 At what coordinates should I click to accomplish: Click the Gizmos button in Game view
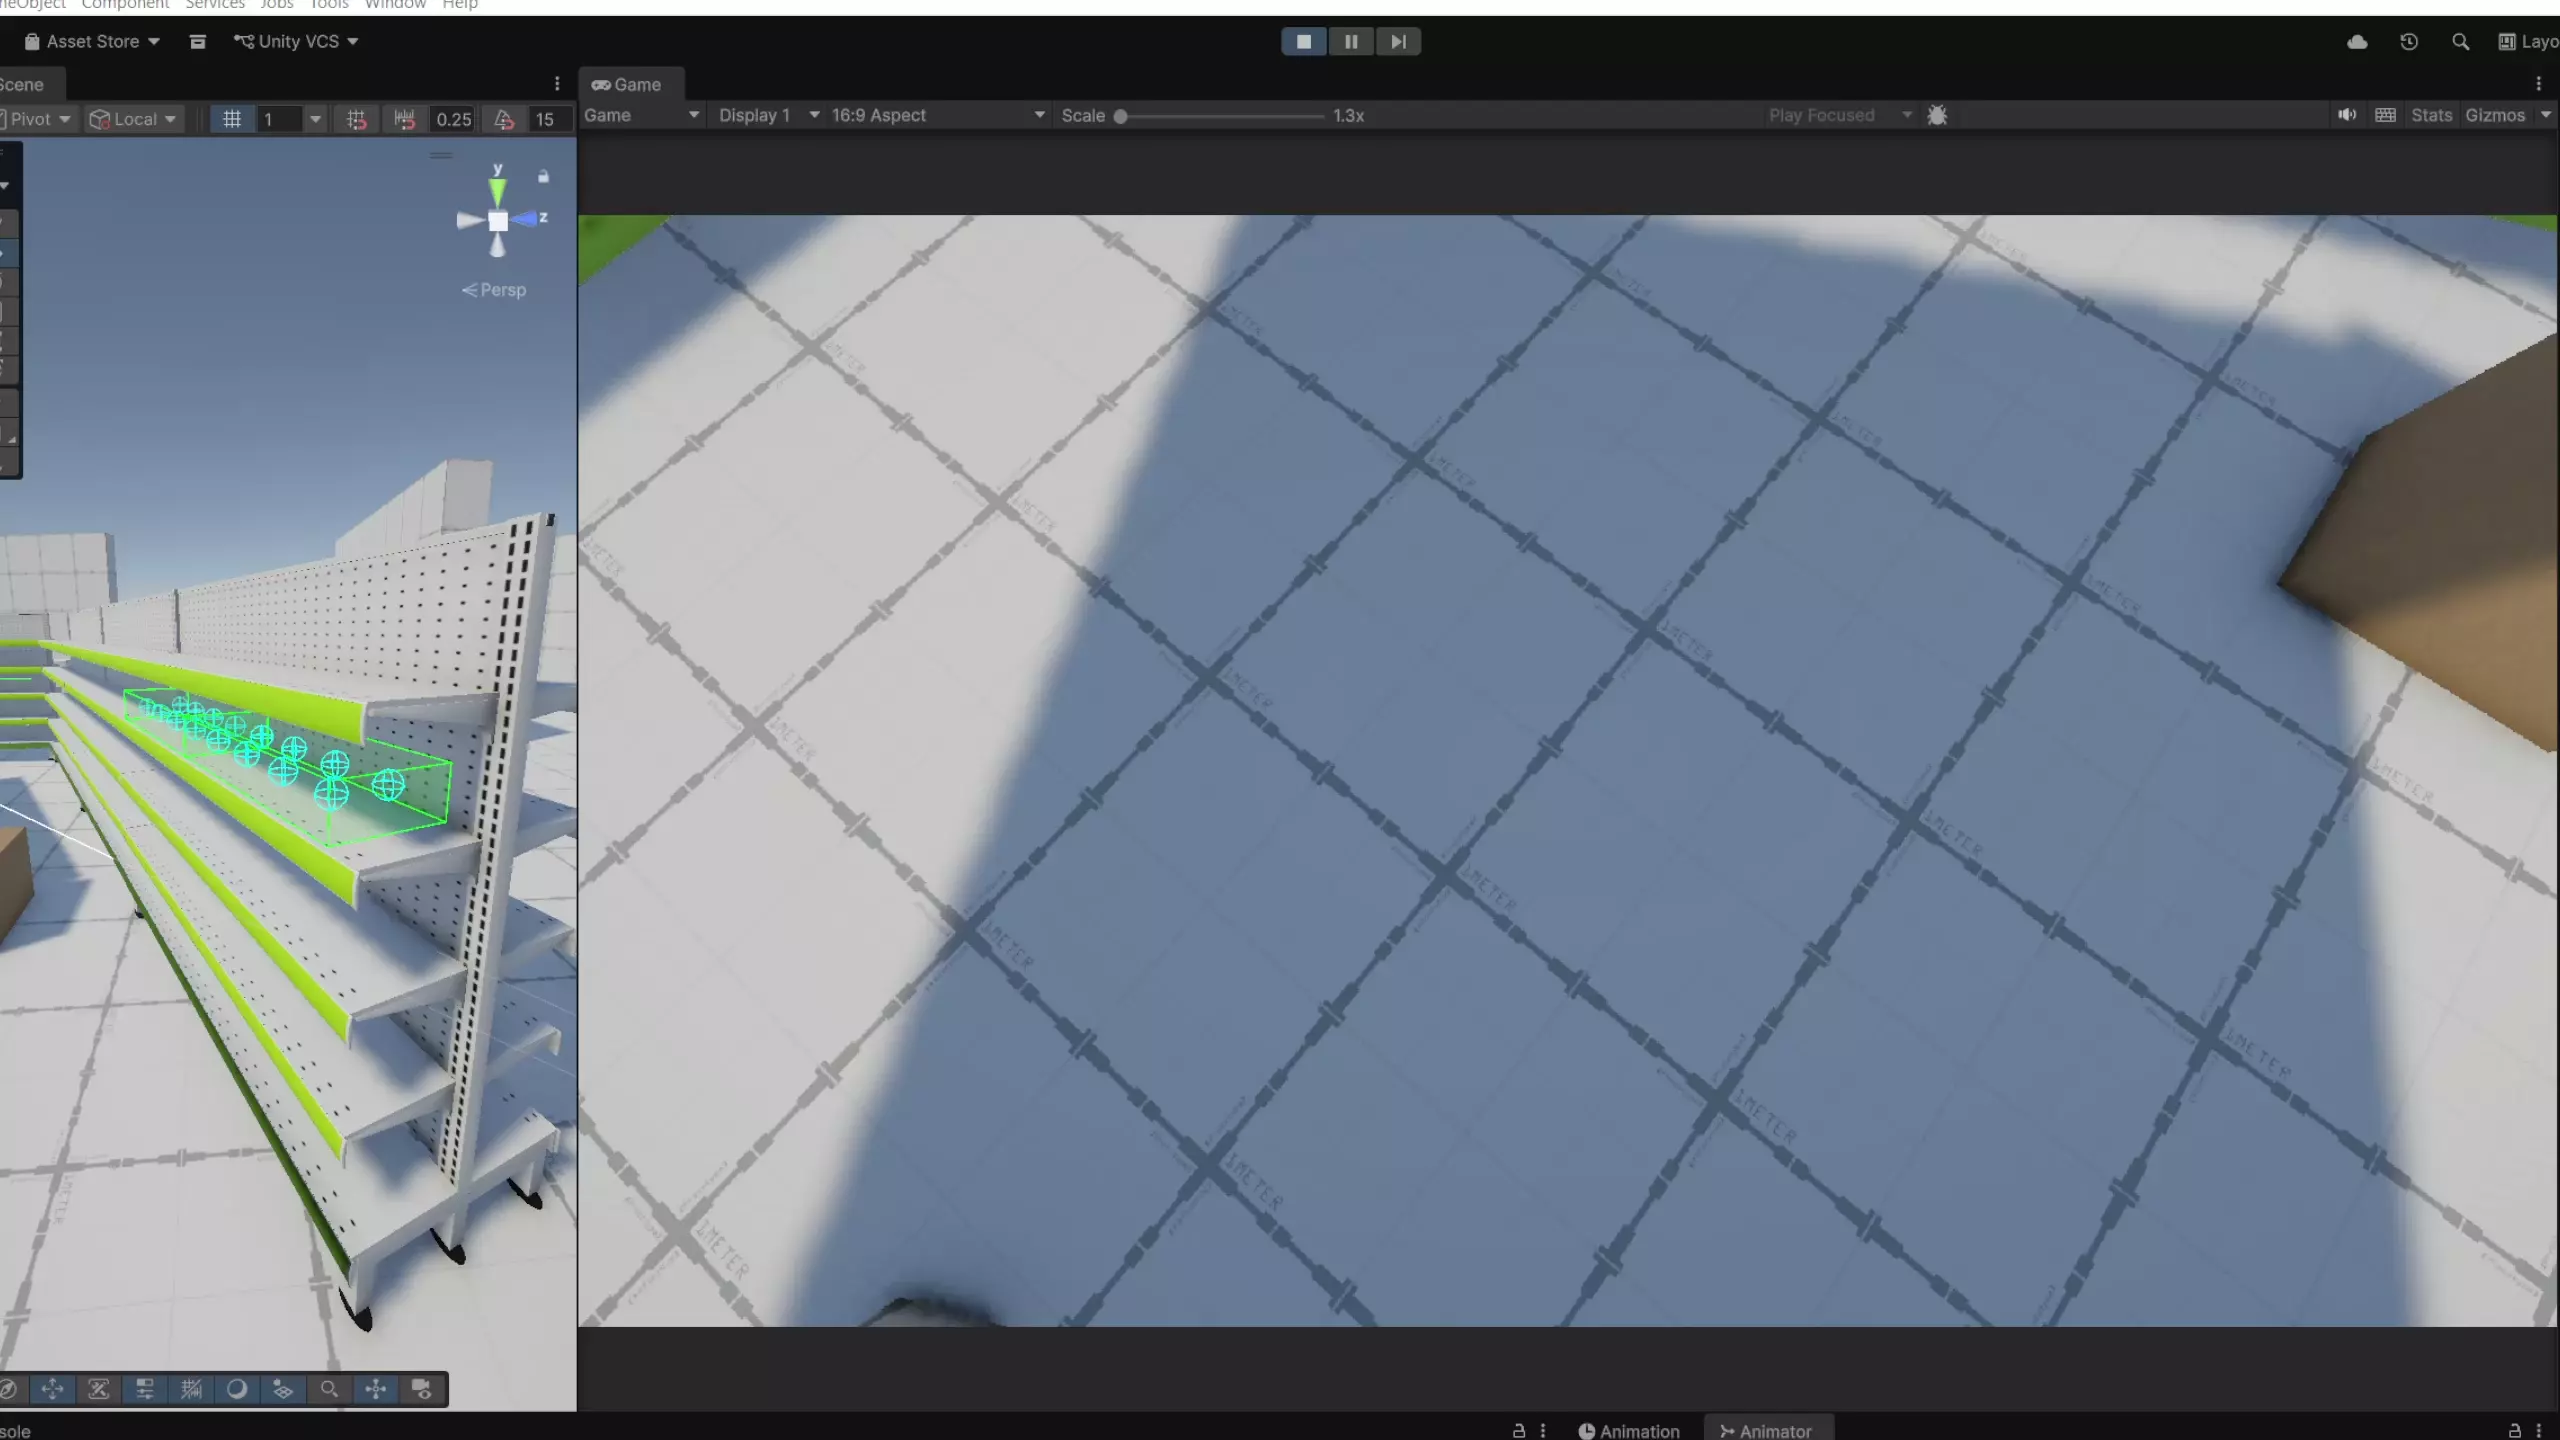point(2495,115)
